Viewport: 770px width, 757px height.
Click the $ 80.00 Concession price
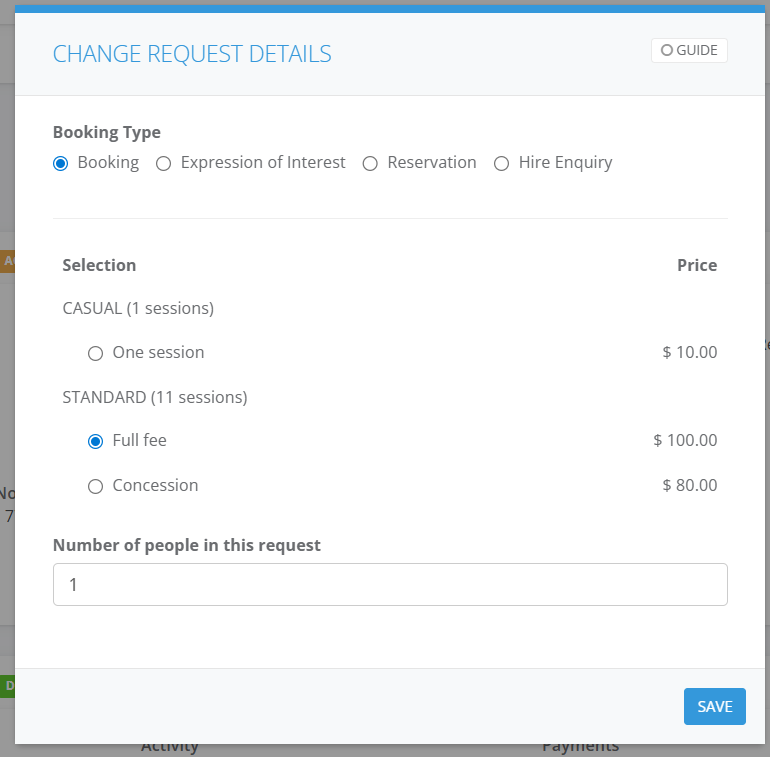[689, 485]
